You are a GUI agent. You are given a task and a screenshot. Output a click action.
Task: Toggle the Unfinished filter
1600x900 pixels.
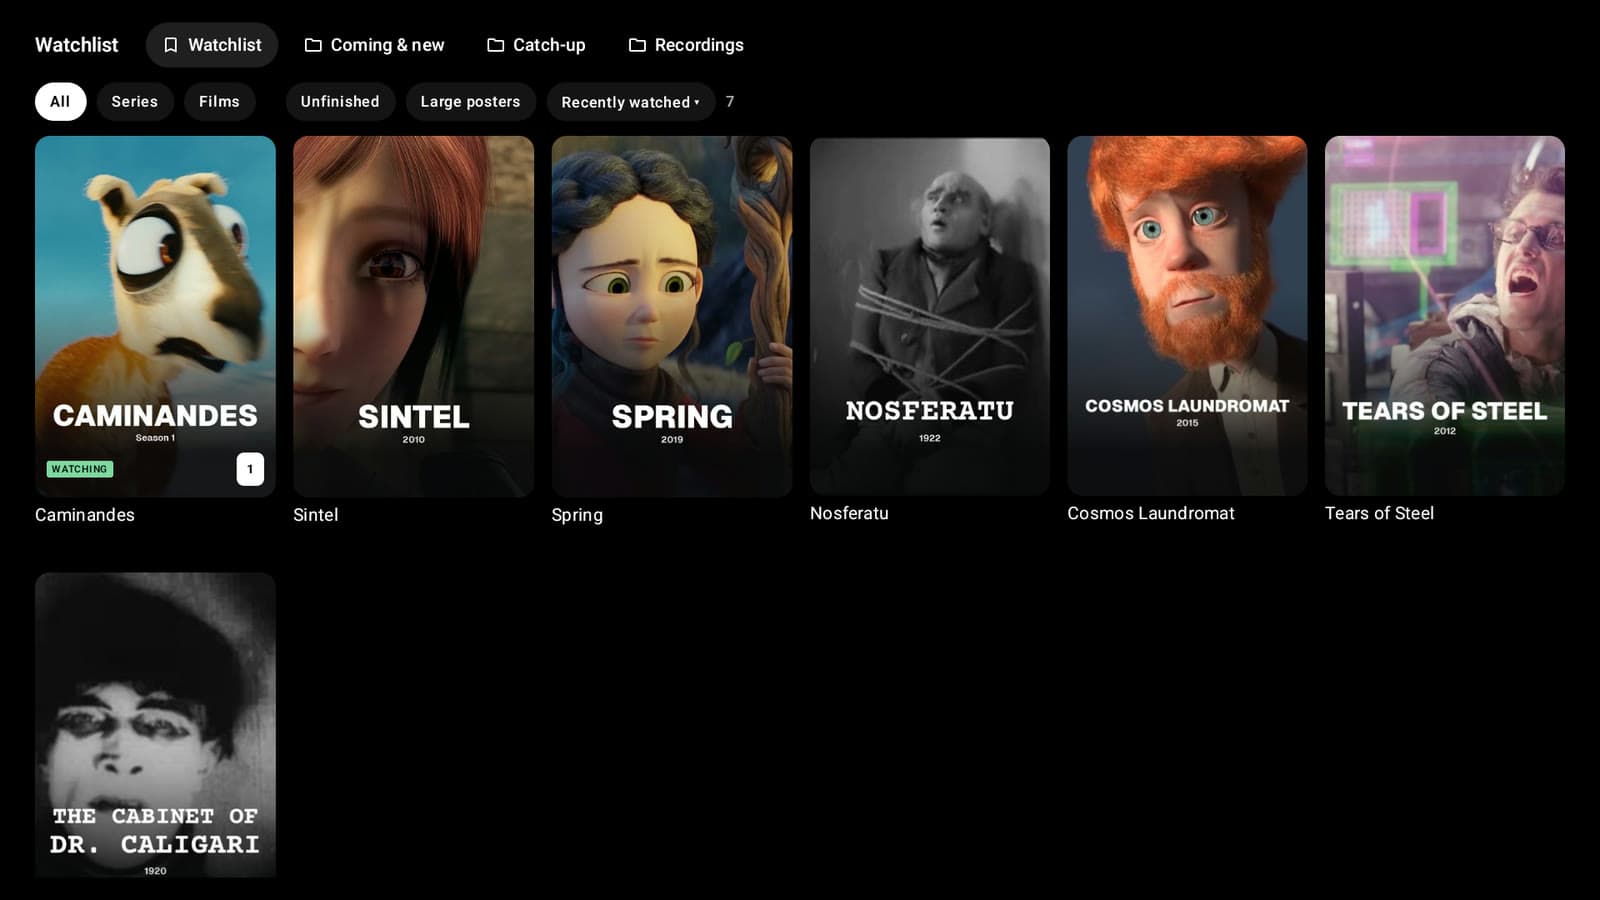[340, 102]
